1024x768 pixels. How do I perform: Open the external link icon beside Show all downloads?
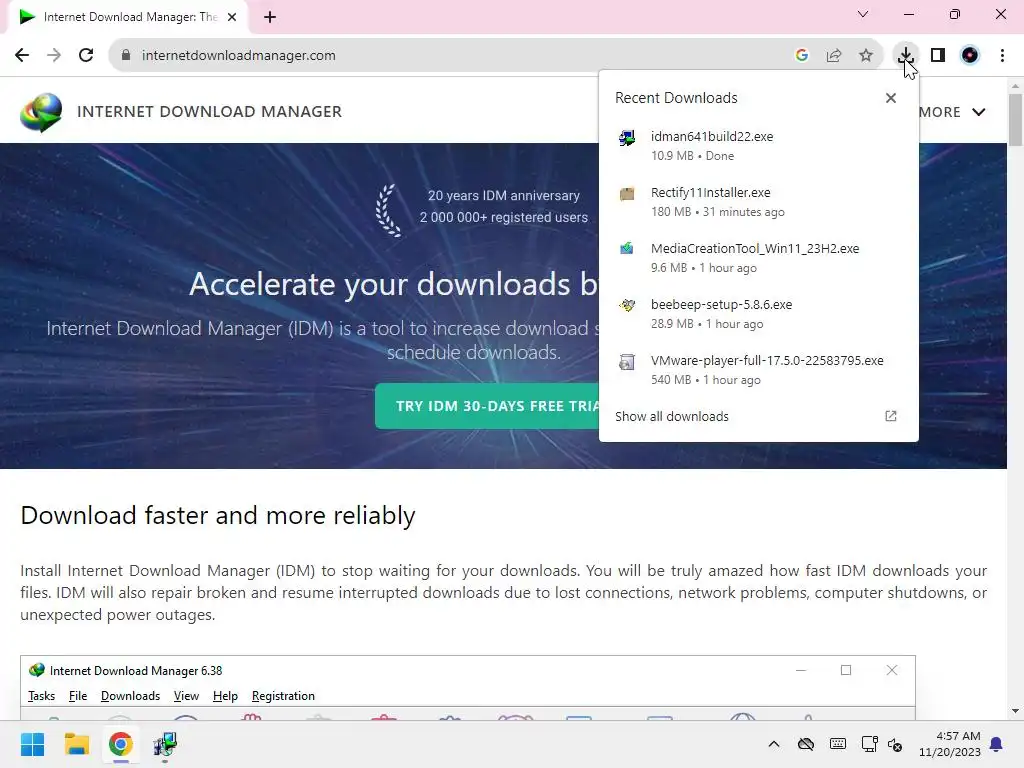891,416
